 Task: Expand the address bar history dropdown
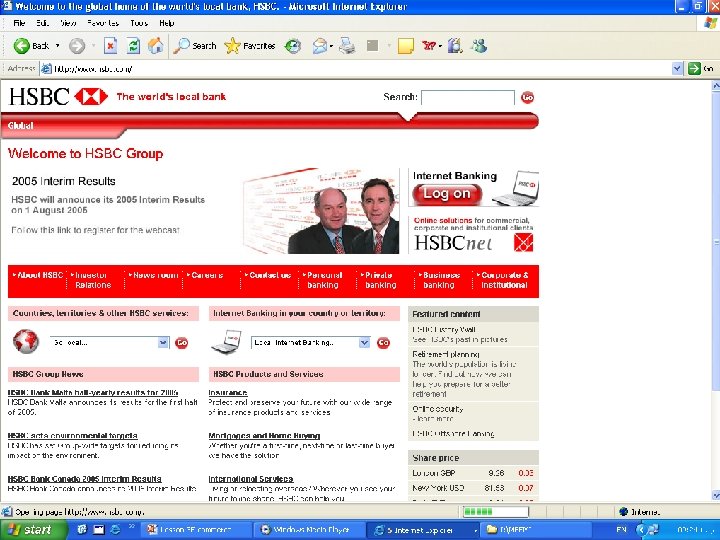[x=677, y=69]
